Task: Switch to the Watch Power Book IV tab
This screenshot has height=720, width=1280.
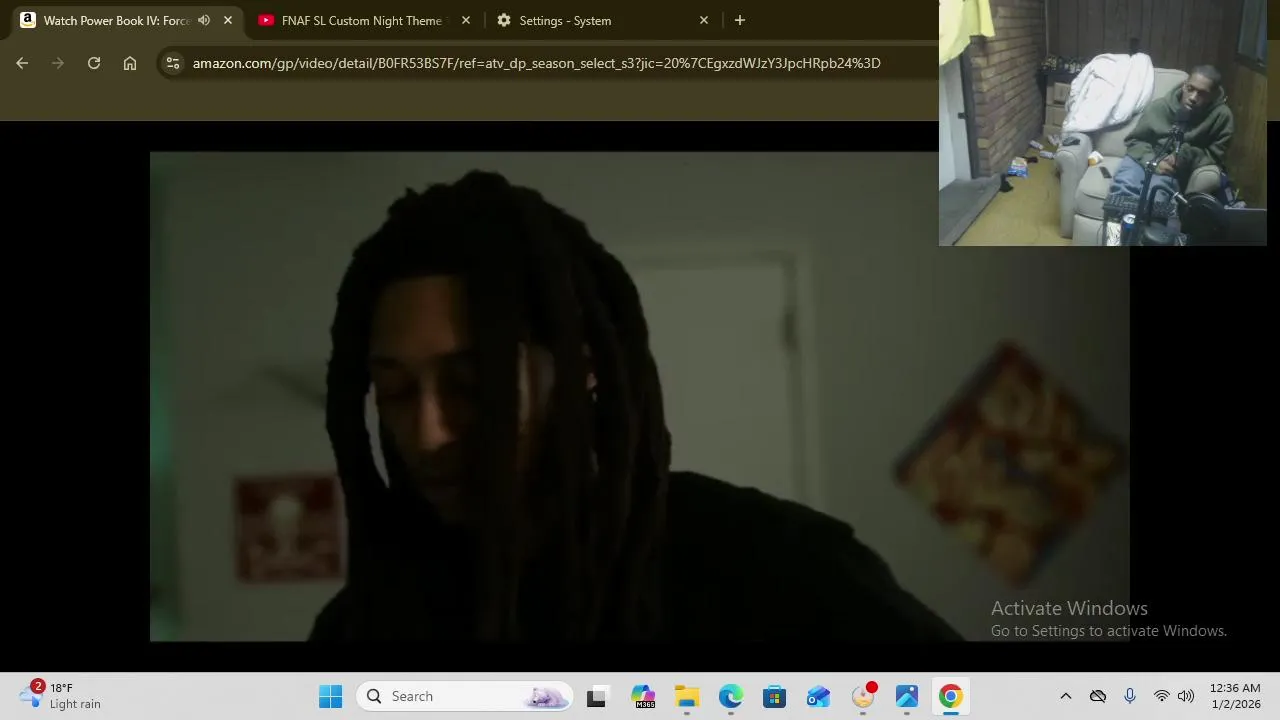Action: point(115,20)
